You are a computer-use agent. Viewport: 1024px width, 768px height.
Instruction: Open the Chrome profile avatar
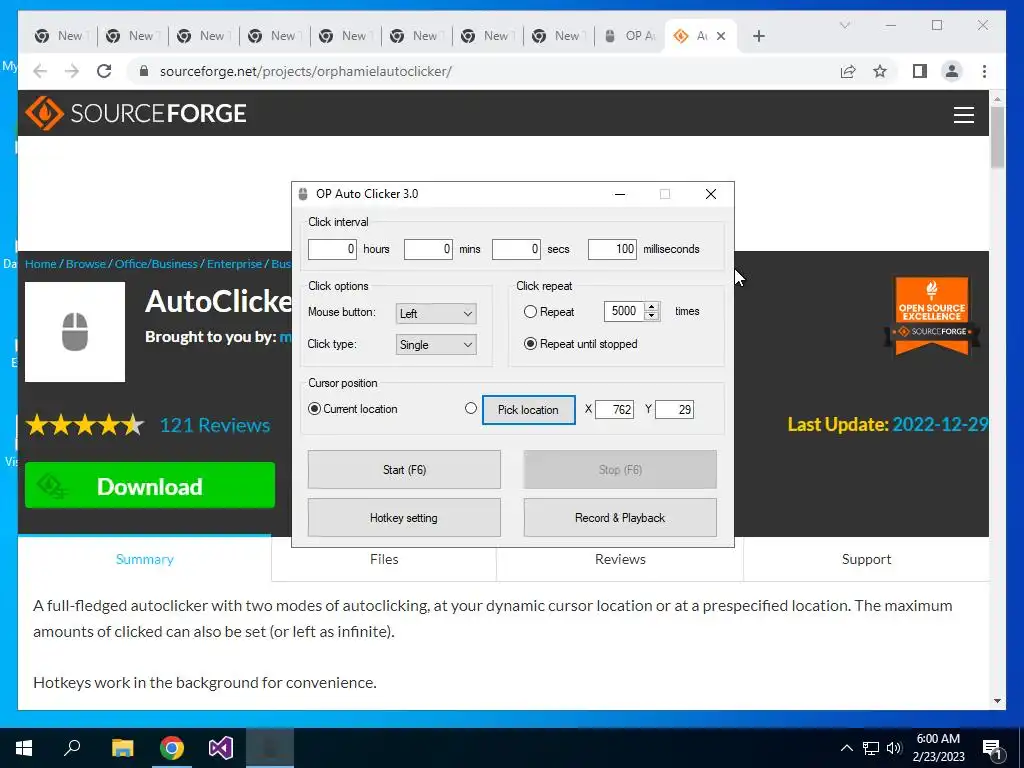tap(952, 71)
